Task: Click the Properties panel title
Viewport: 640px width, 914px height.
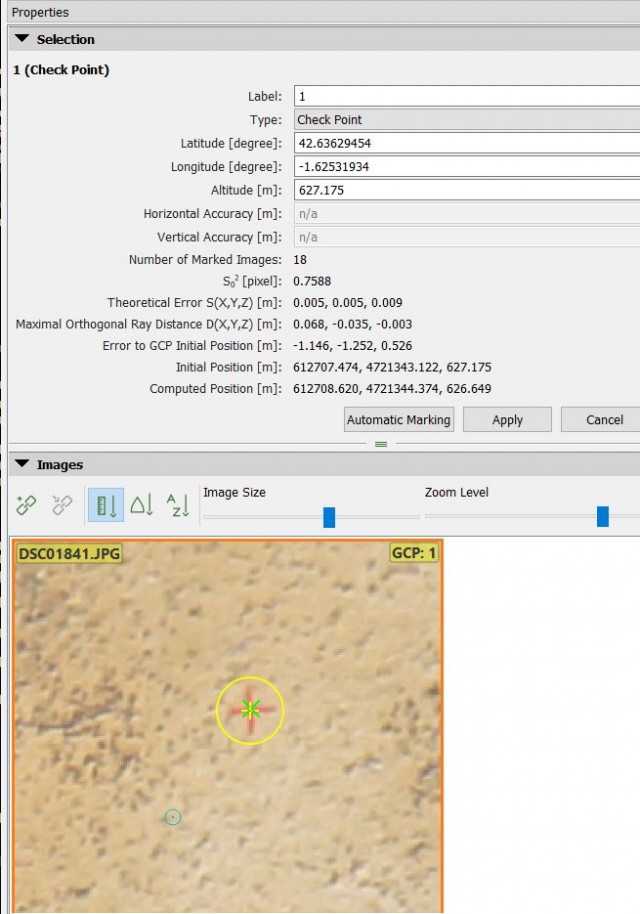Action: pyautogui.click(x=40, y=12)
